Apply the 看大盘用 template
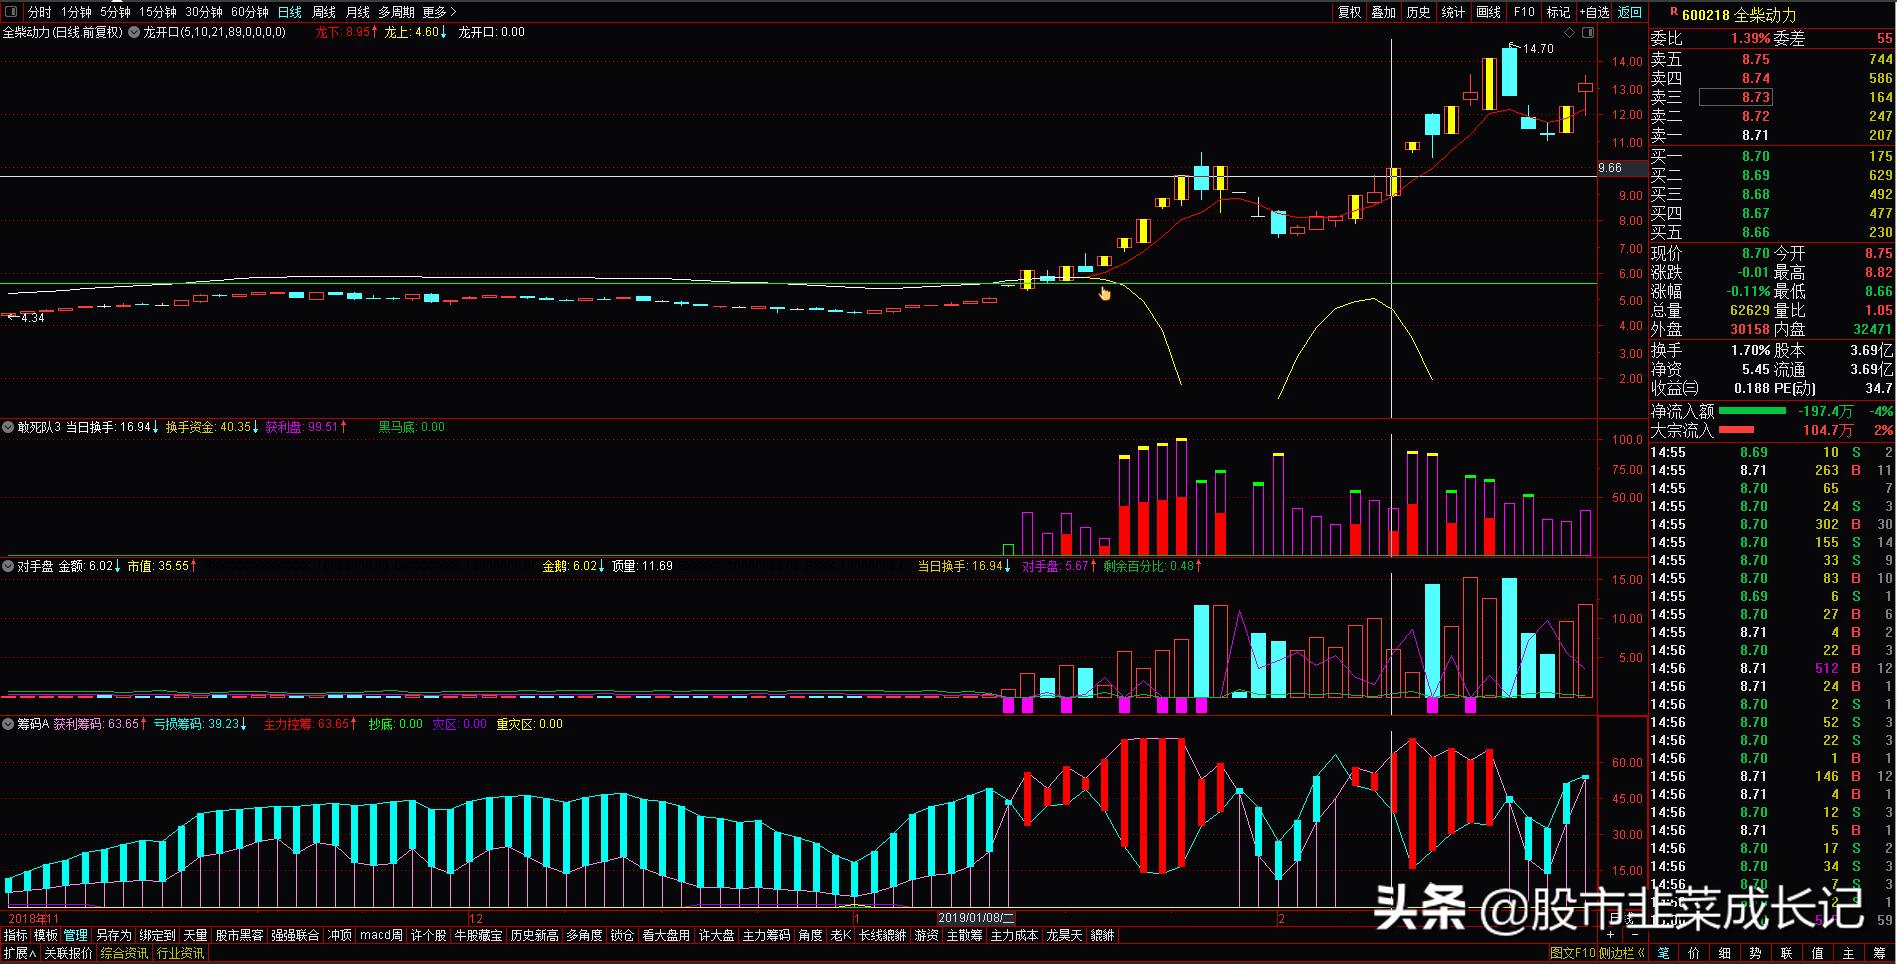Viewport: 1897px width, 964px height. point(667,935)
